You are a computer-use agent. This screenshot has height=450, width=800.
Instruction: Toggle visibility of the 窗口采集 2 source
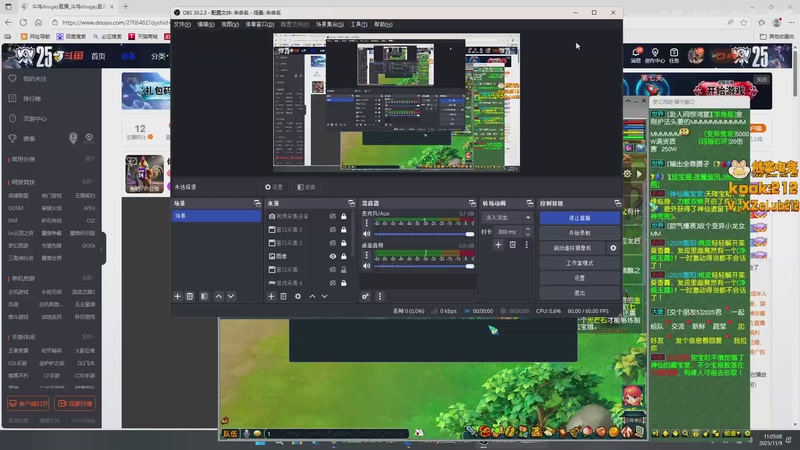333,243
